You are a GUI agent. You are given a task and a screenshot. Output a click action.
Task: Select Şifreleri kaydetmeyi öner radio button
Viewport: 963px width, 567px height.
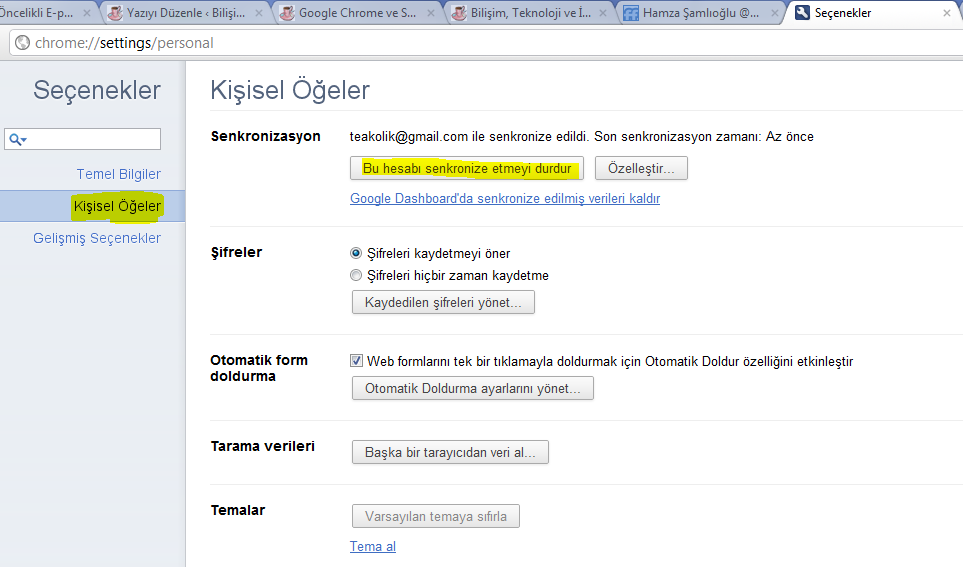356,253
